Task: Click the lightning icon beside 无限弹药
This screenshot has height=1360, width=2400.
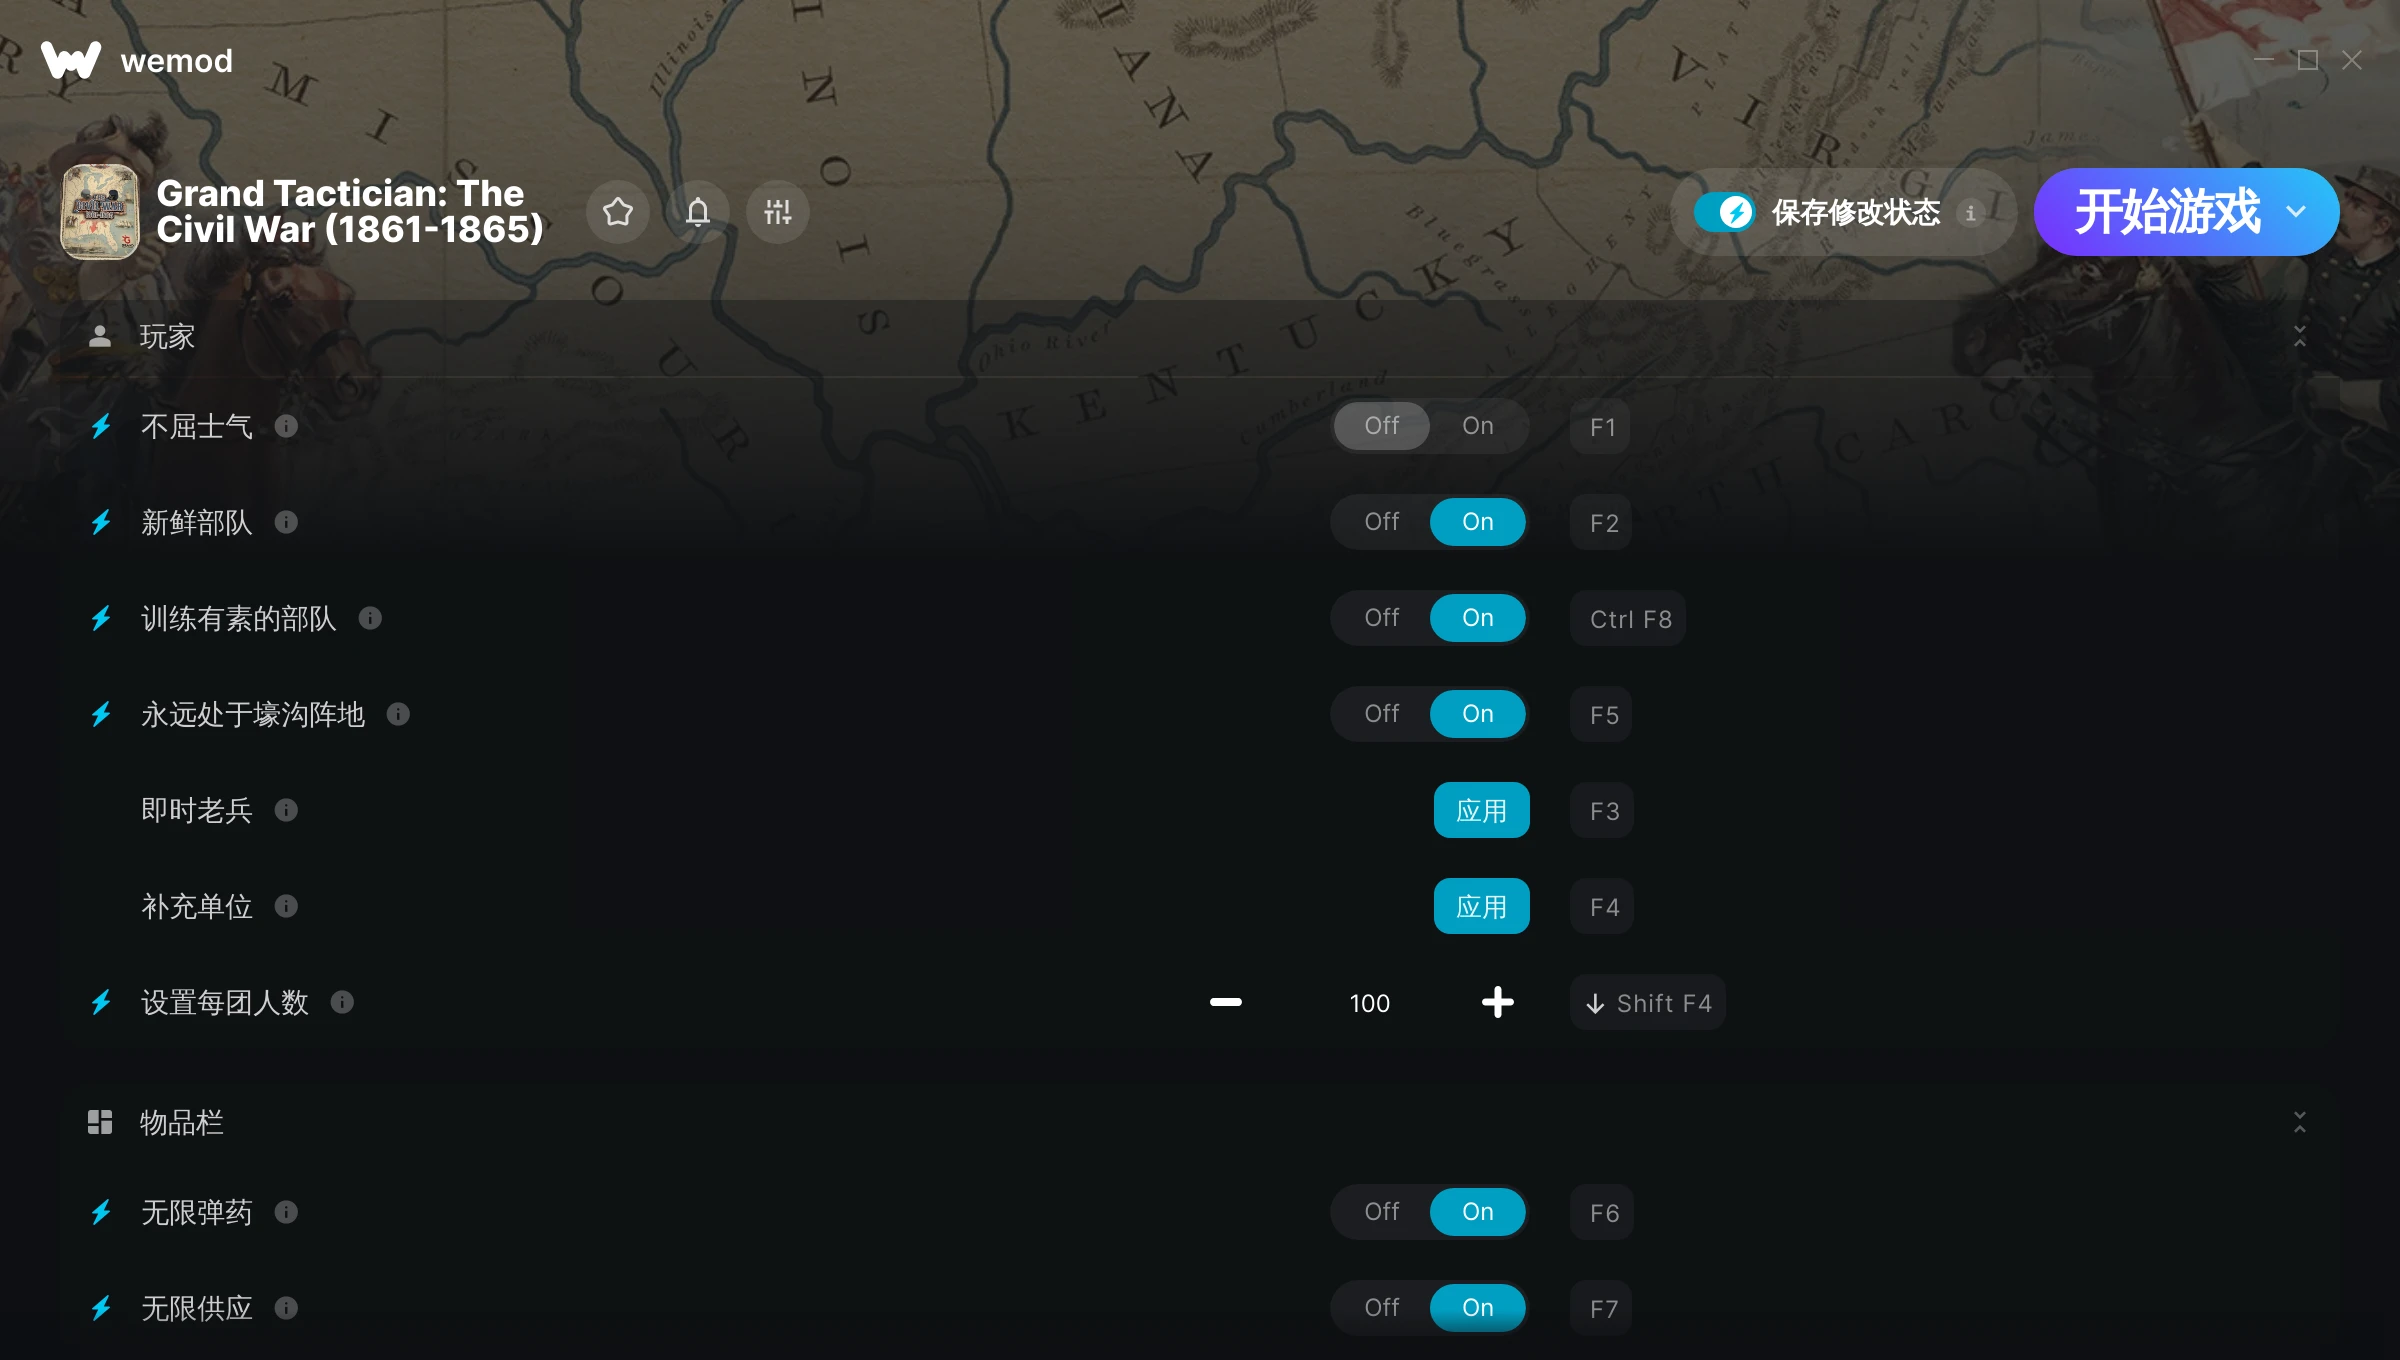Action: (x=101, y=1212)
